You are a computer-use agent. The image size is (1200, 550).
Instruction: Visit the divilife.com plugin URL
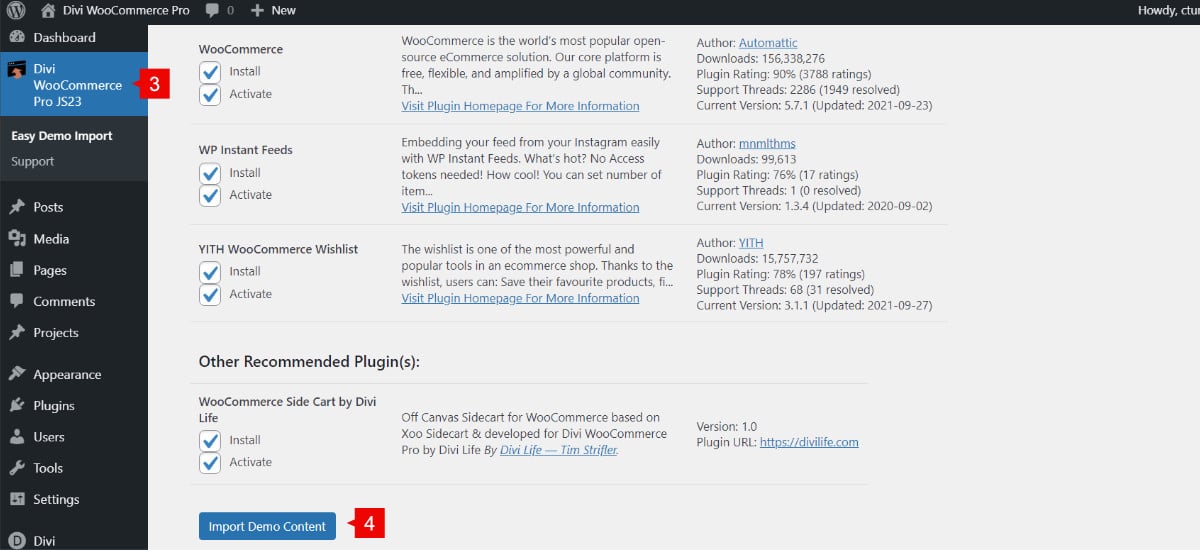coord(809,442)
